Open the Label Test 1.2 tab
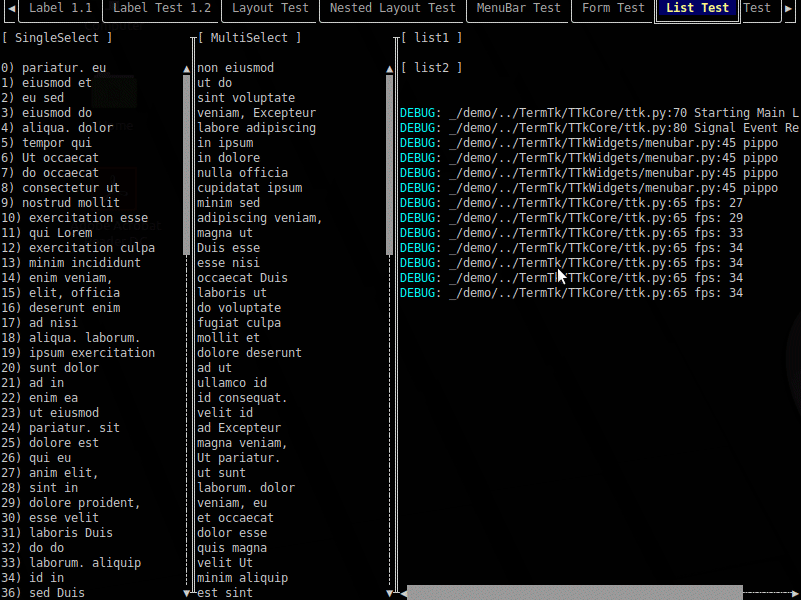The height and width of the screenshot is (600, 801). (161, 8)
